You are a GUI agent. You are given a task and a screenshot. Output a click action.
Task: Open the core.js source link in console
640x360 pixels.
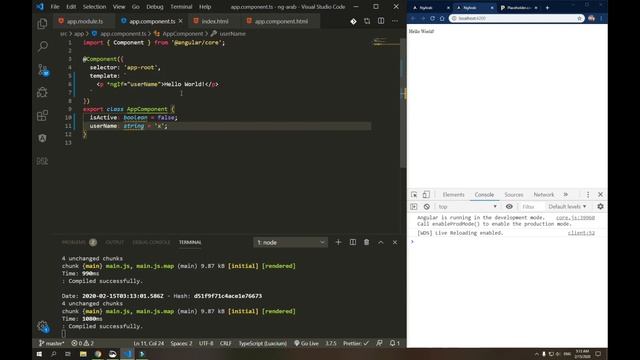coord(575,218)
